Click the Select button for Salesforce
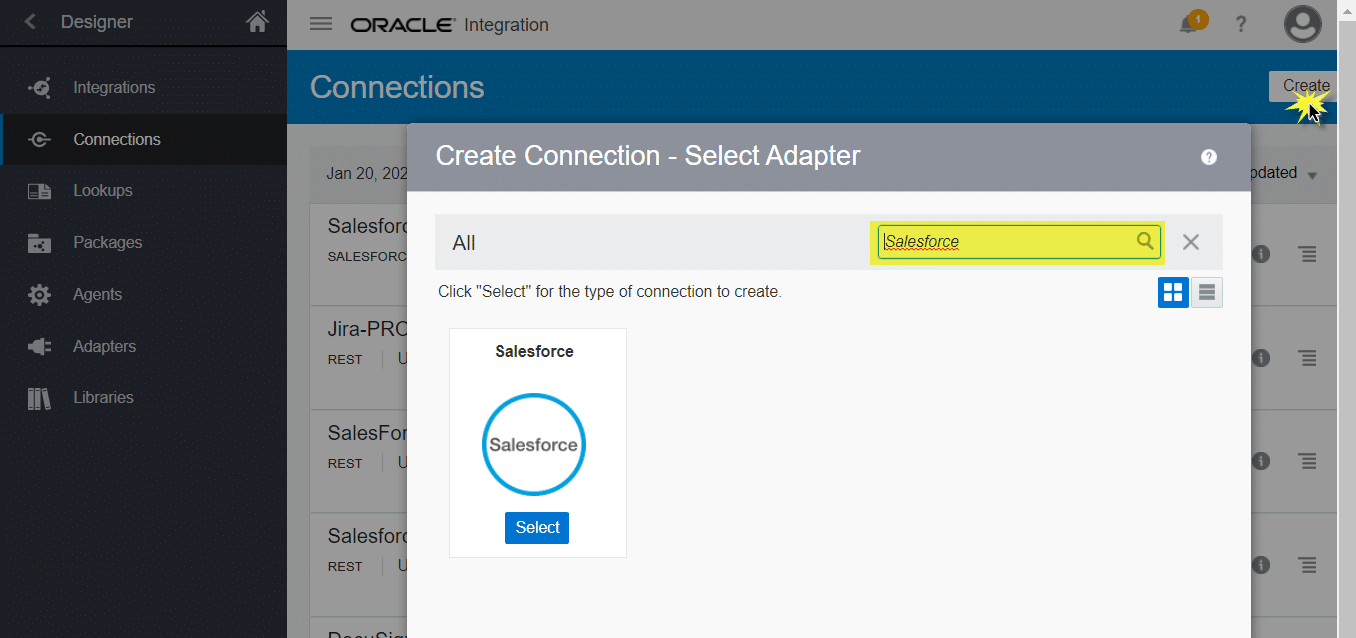1356x638 pixels. pos(537,528)
